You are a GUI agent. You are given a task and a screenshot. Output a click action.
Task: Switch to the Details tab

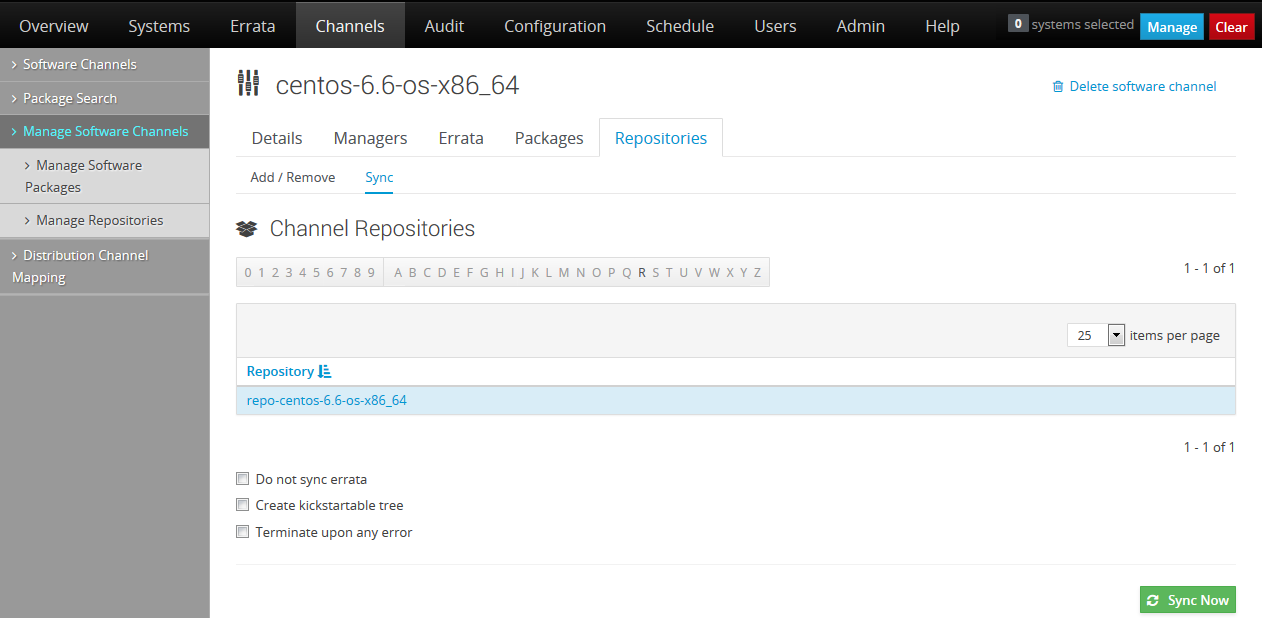[277, 138]
